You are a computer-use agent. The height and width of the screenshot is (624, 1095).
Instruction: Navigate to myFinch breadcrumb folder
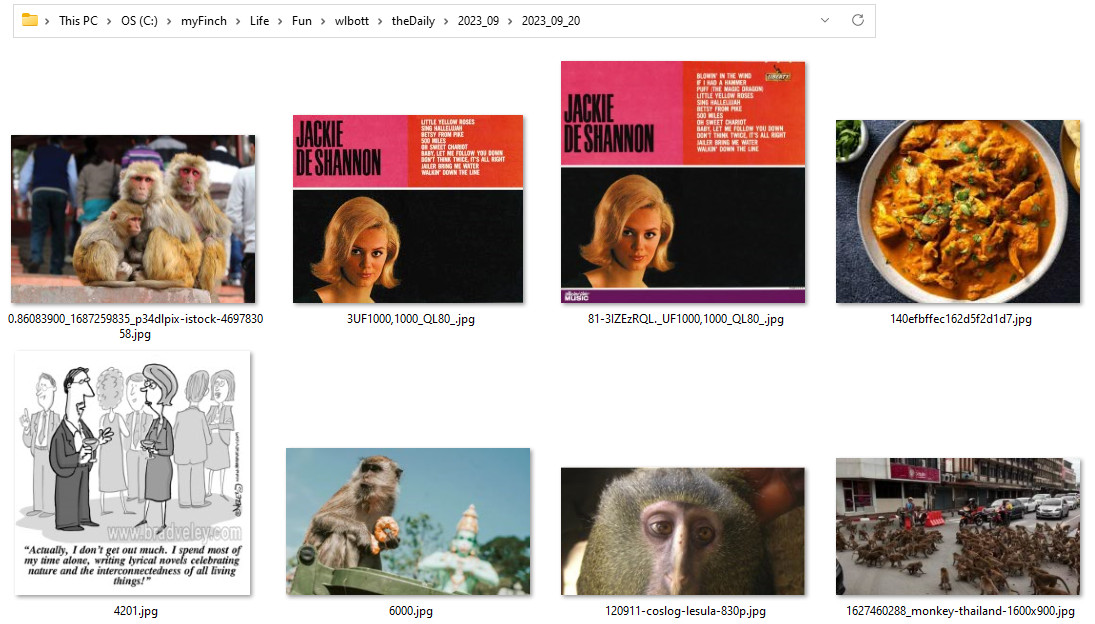[x=204, y=21]
